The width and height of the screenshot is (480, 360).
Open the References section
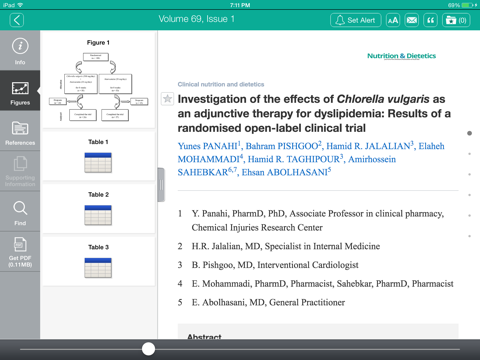tap(20, 131)
